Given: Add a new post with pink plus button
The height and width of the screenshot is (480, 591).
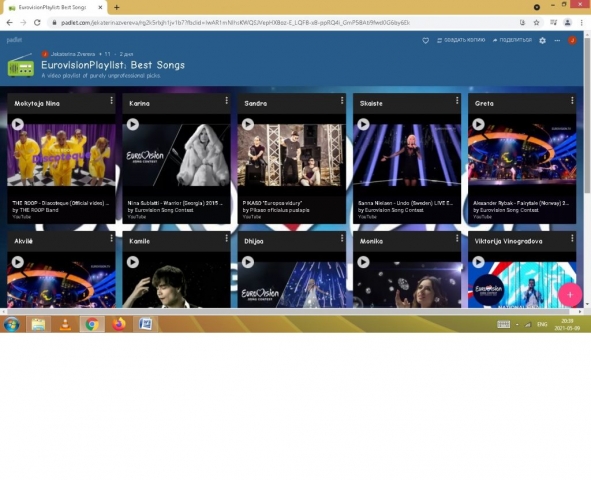Looking at the screenshot, I should coord(570,295).
